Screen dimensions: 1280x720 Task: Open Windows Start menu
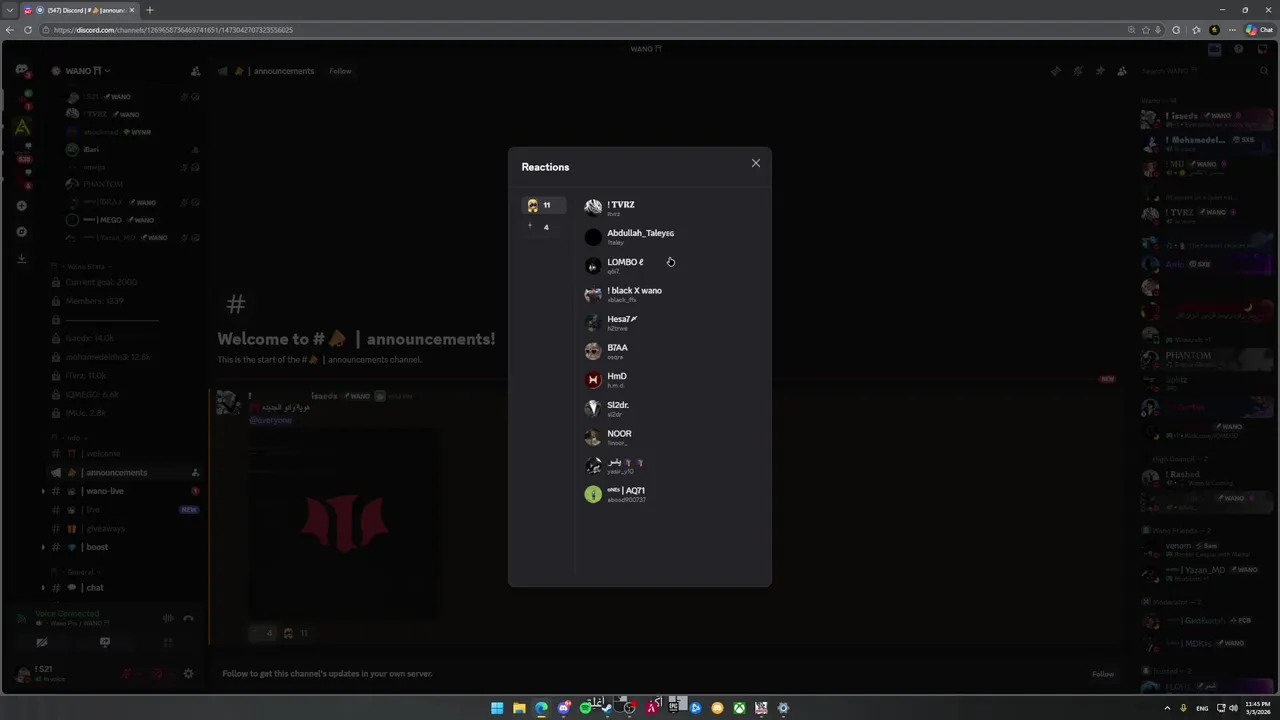click(497, 708)
